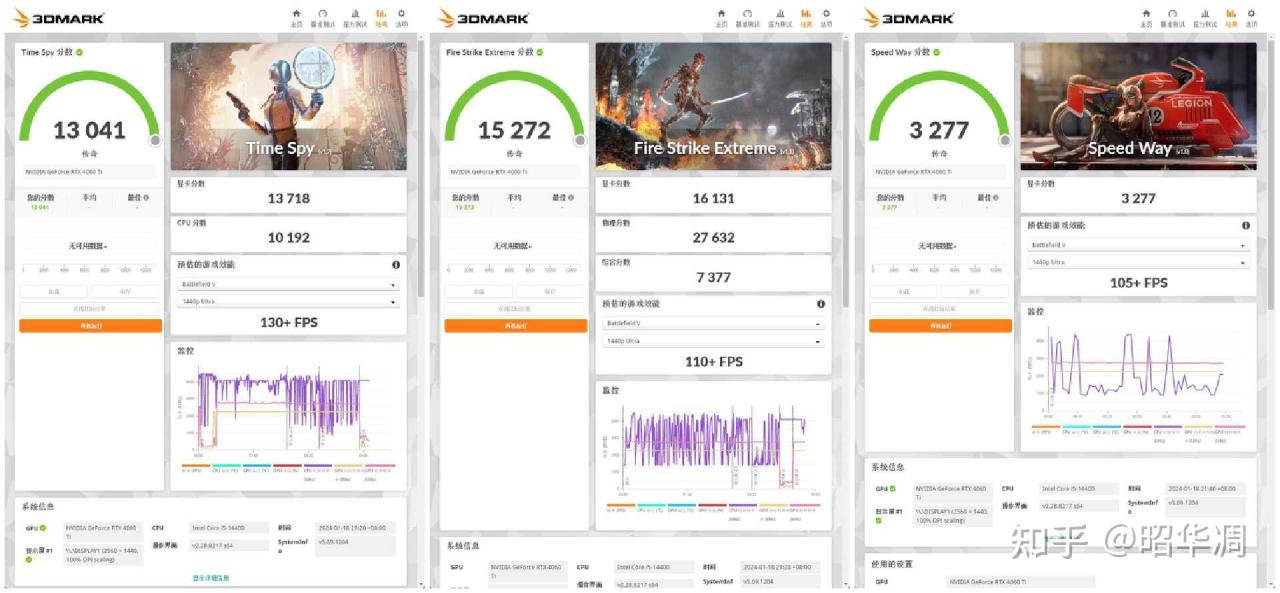Expand the 1440p Ultra dropdown in Speed Way window

[x=1139, y=263]
